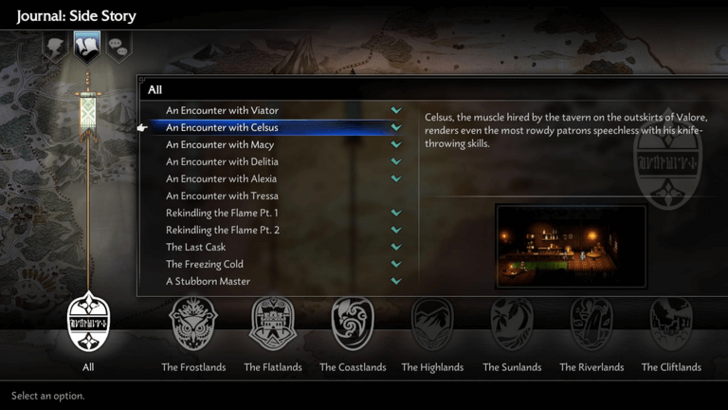Click the checkmark beside The Last Cask

tap(396, 247)
